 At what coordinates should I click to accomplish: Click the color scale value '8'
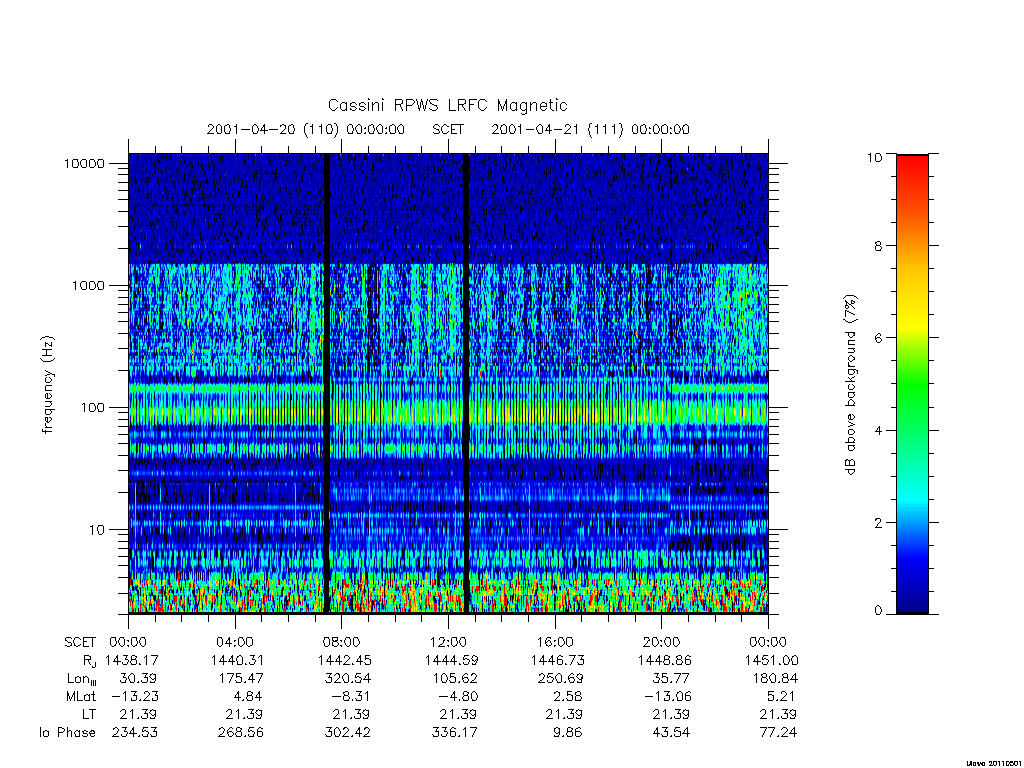tap(879, 246)
